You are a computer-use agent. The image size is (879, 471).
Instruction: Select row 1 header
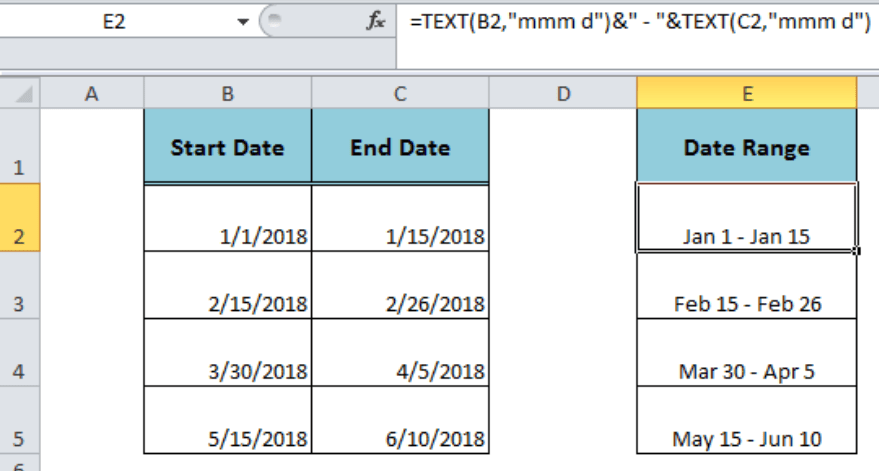[x=19, y=146]
